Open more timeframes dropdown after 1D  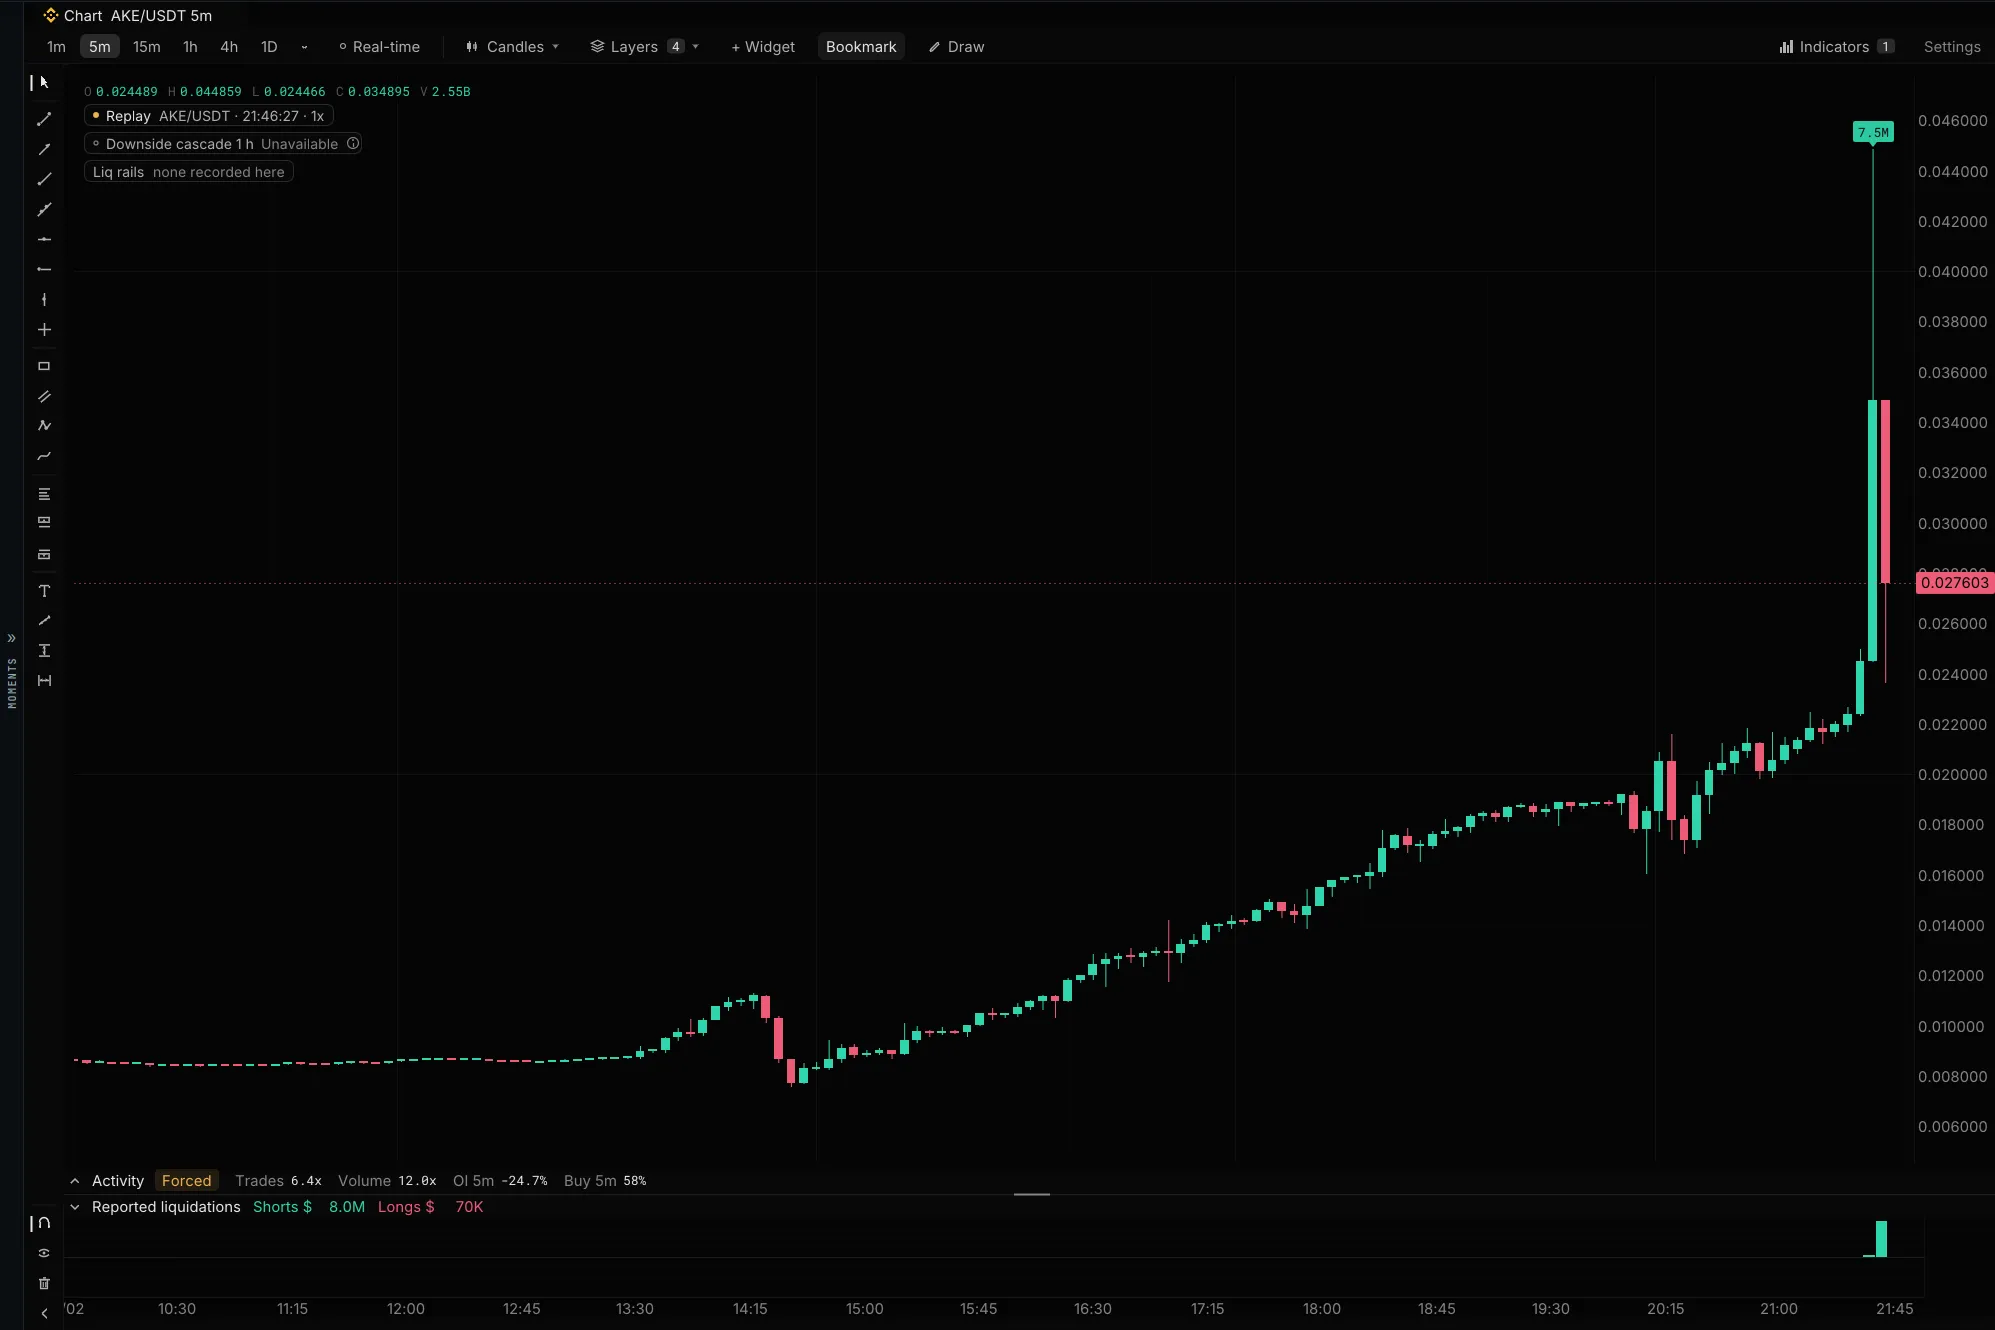[x=304, y=47]
